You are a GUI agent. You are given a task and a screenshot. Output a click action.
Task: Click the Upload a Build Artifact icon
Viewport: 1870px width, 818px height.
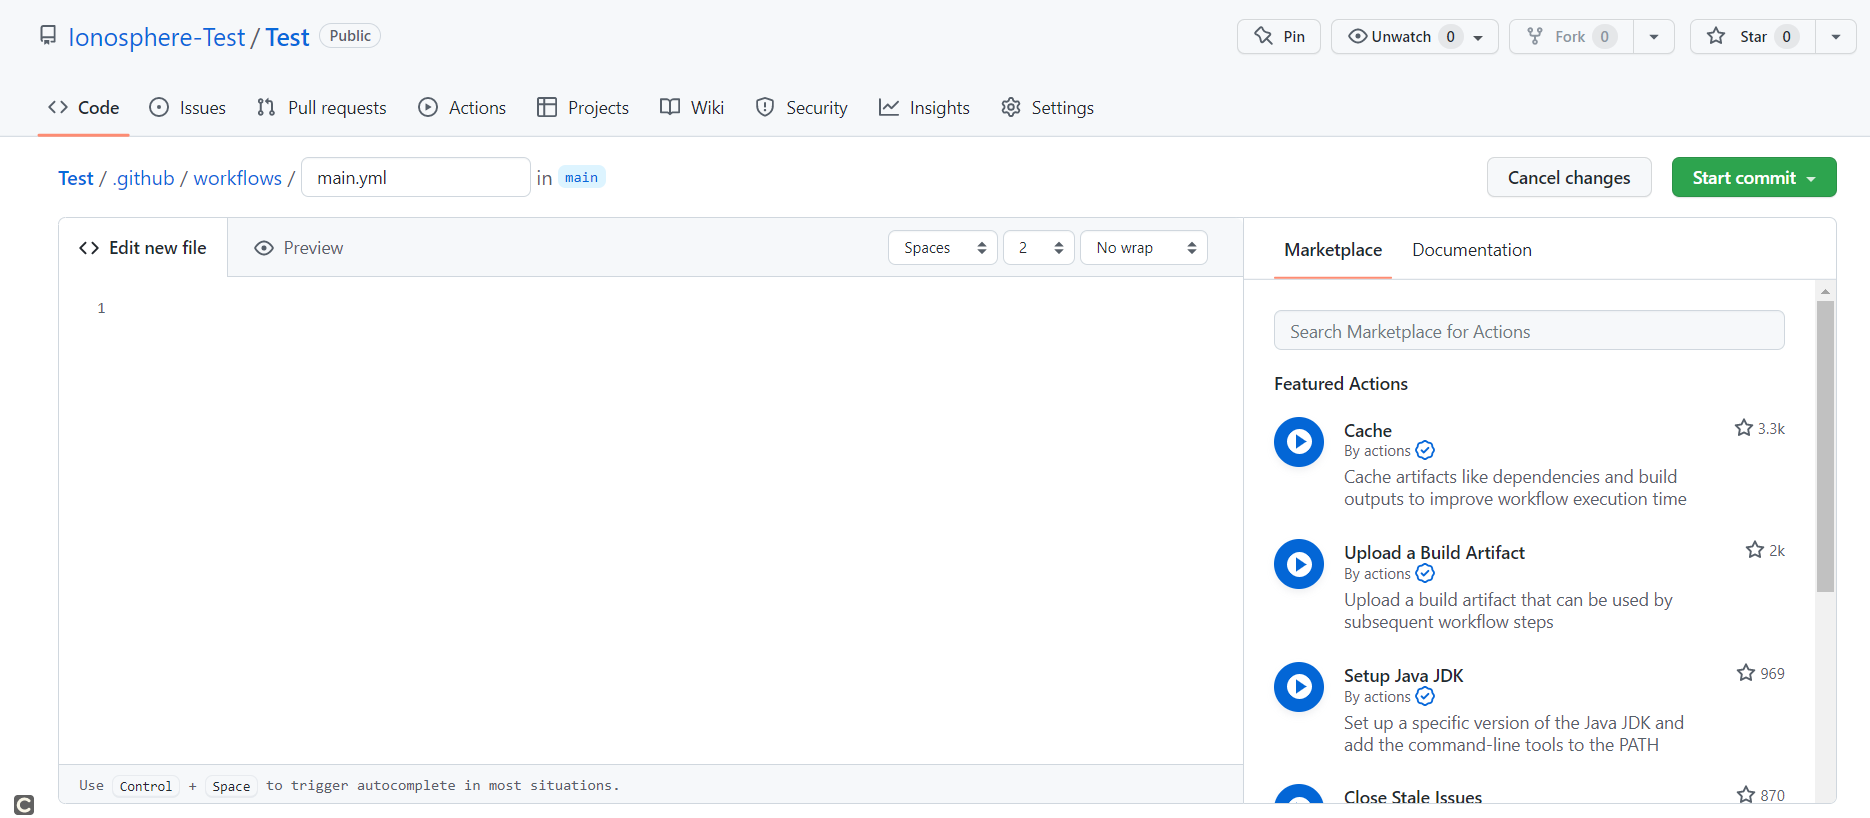click(x=1298, y=564)
